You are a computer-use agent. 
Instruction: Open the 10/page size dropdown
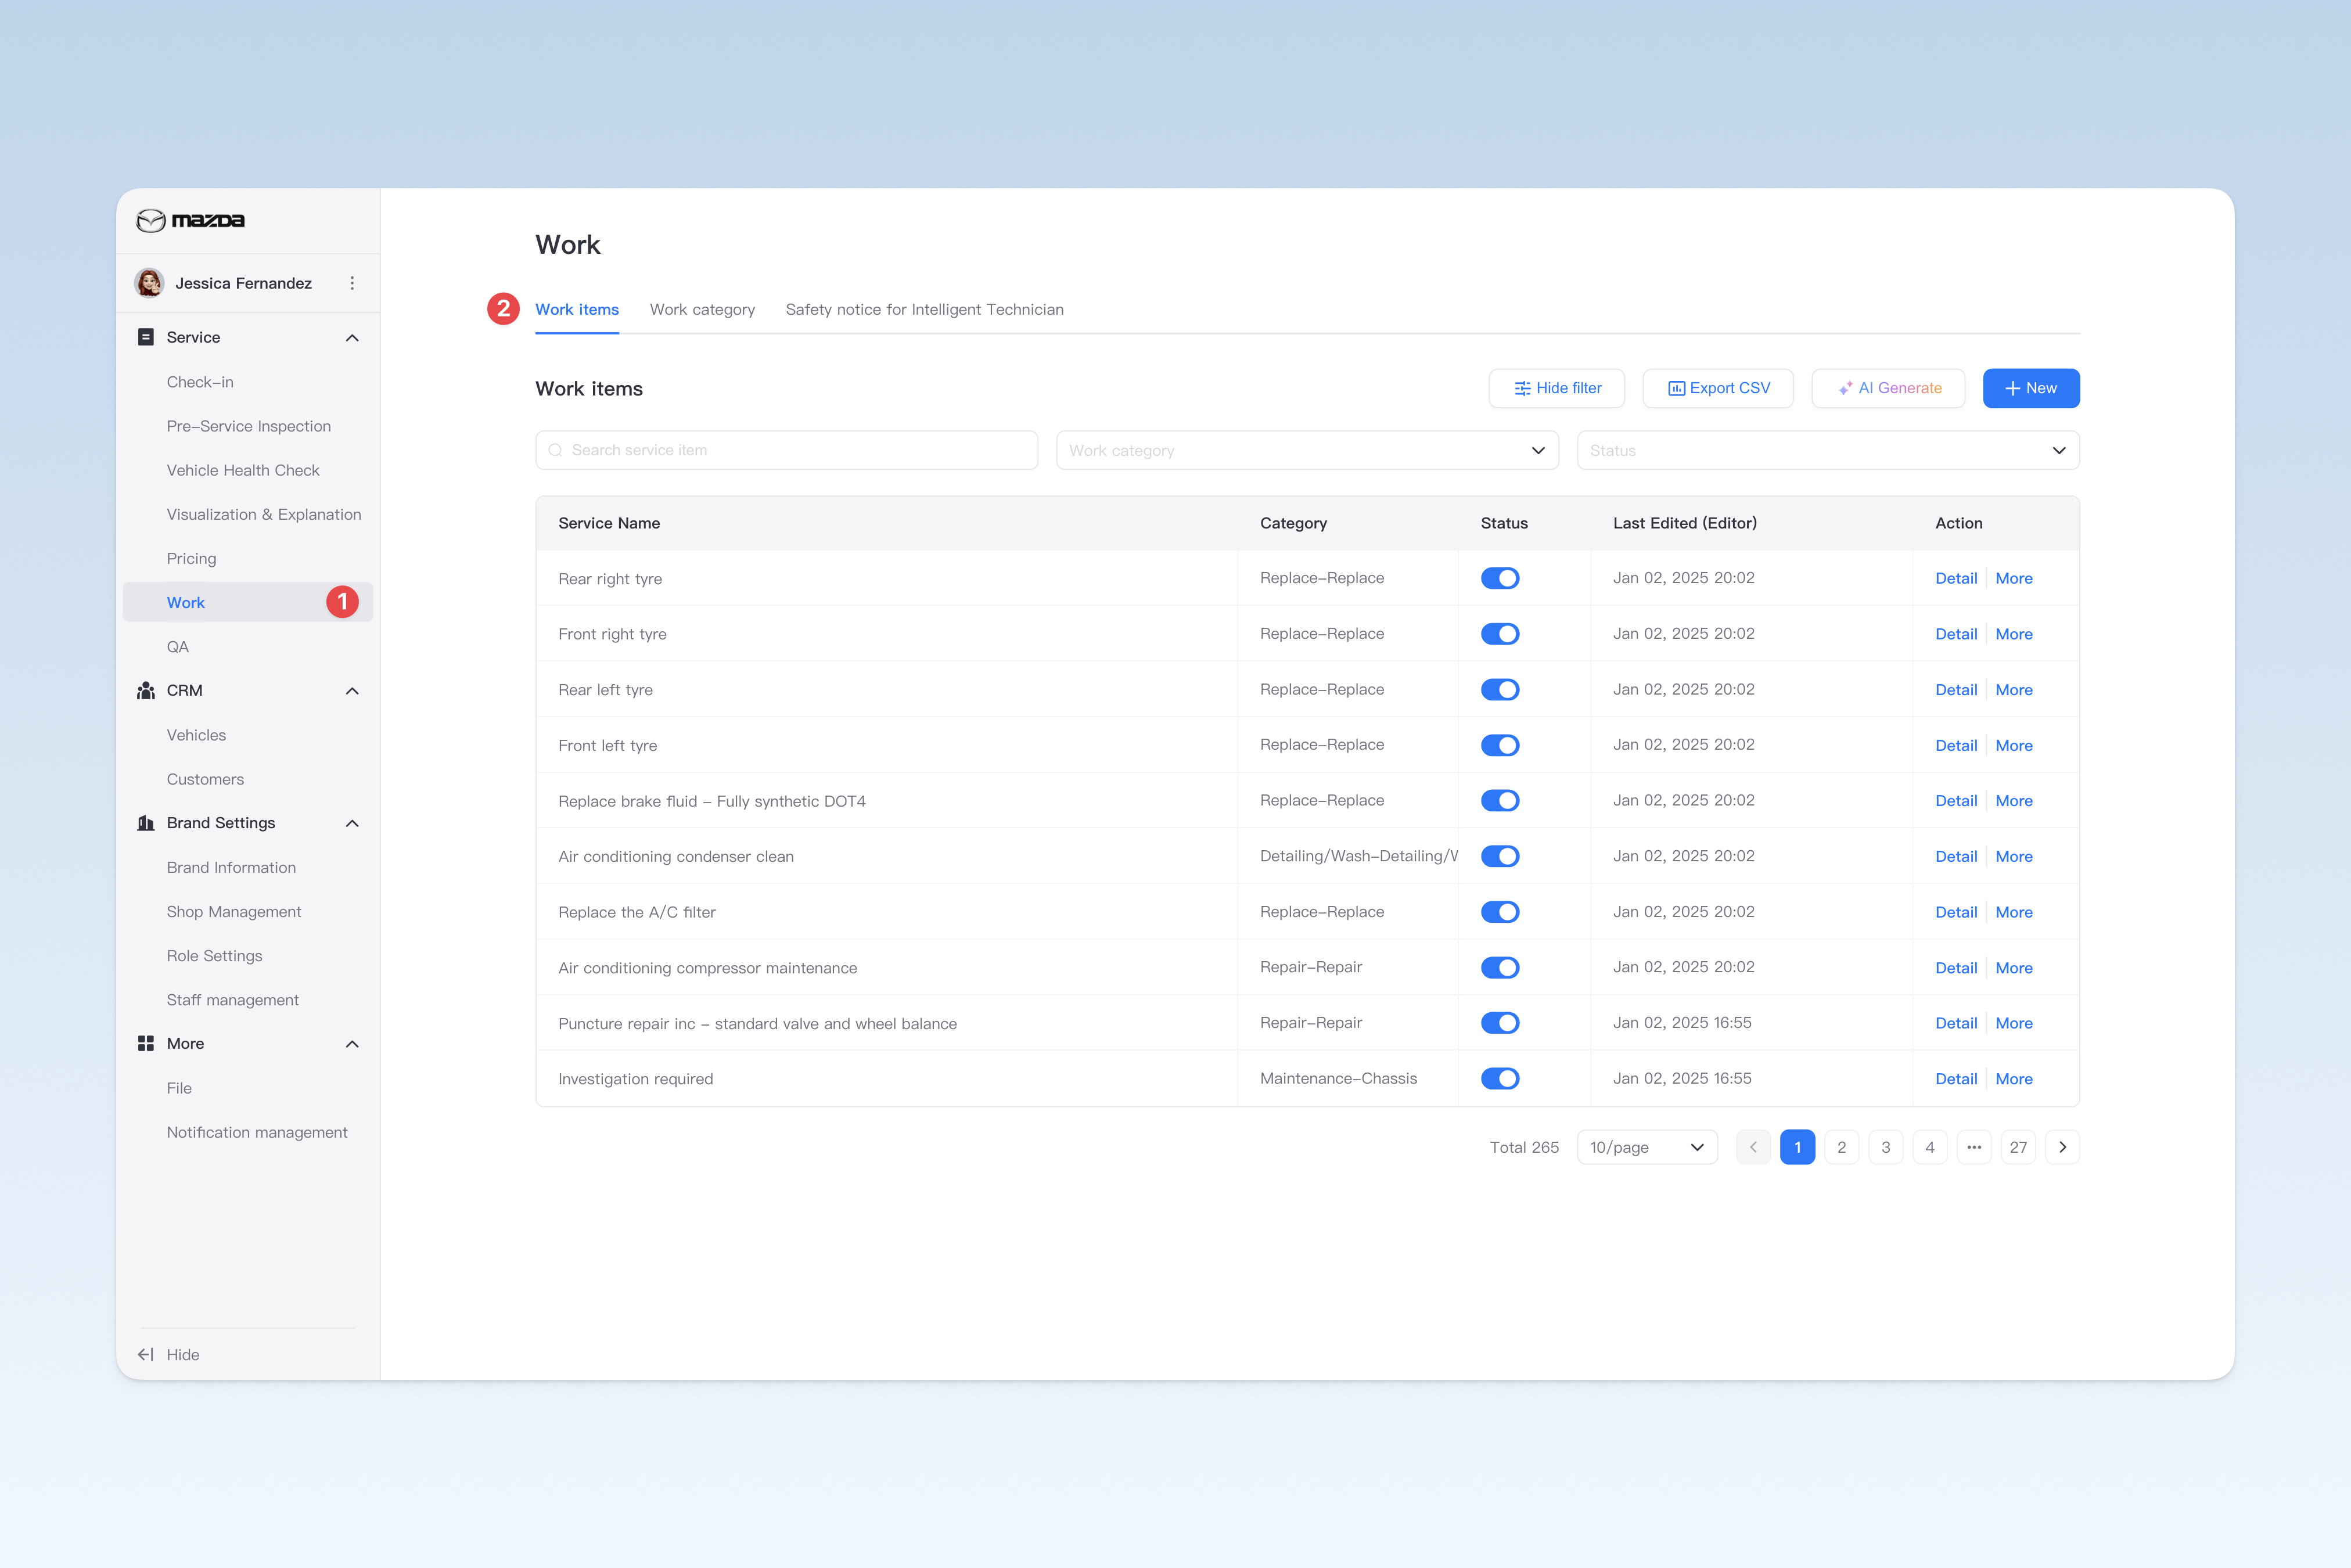pyautogui.click(x=1647, y=1147)
